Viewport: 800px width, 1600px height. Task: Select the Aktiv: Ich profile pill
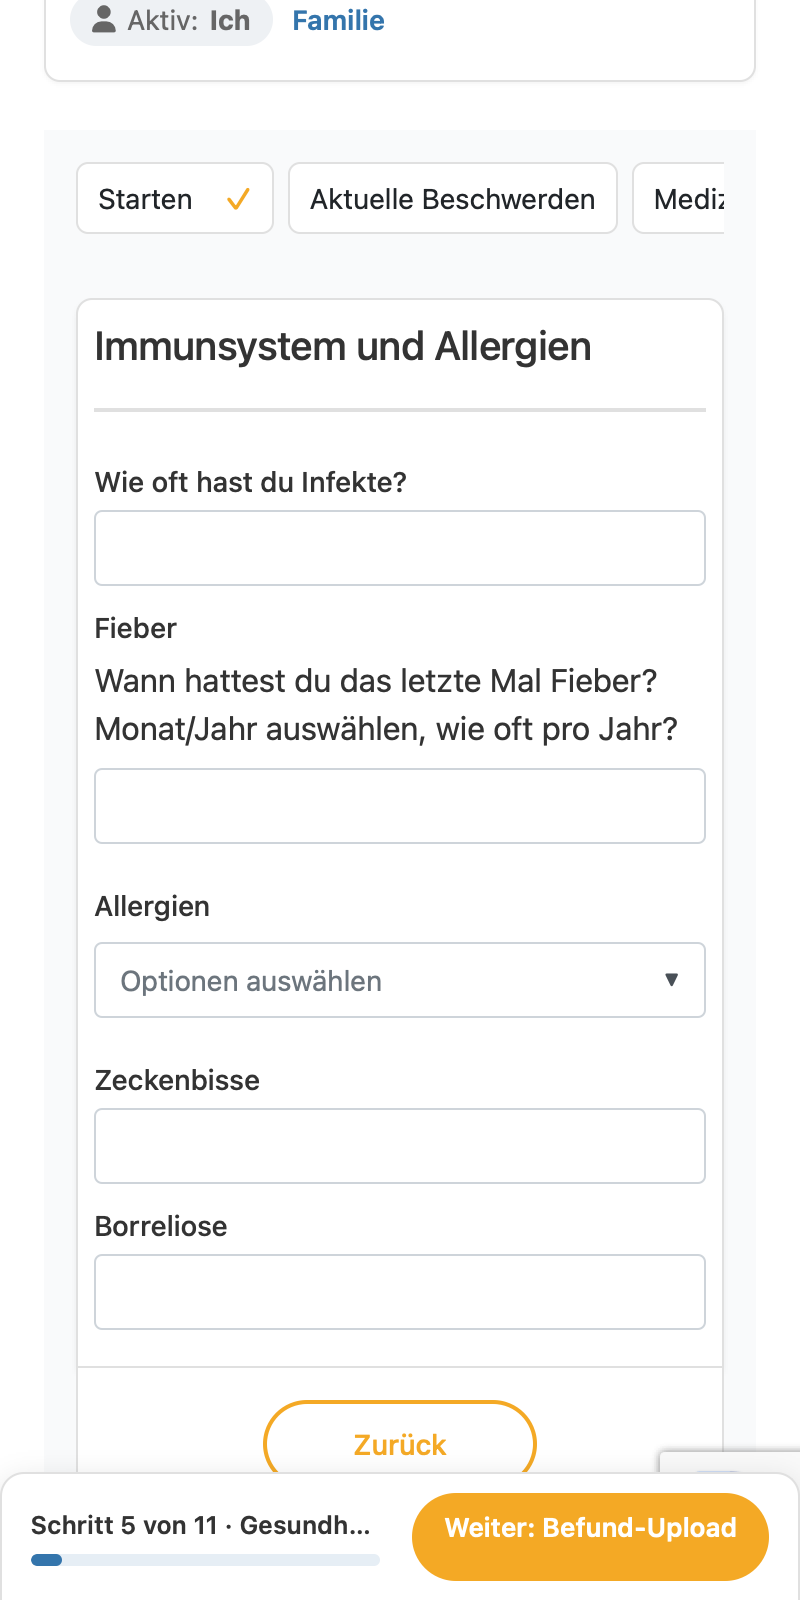171,20
